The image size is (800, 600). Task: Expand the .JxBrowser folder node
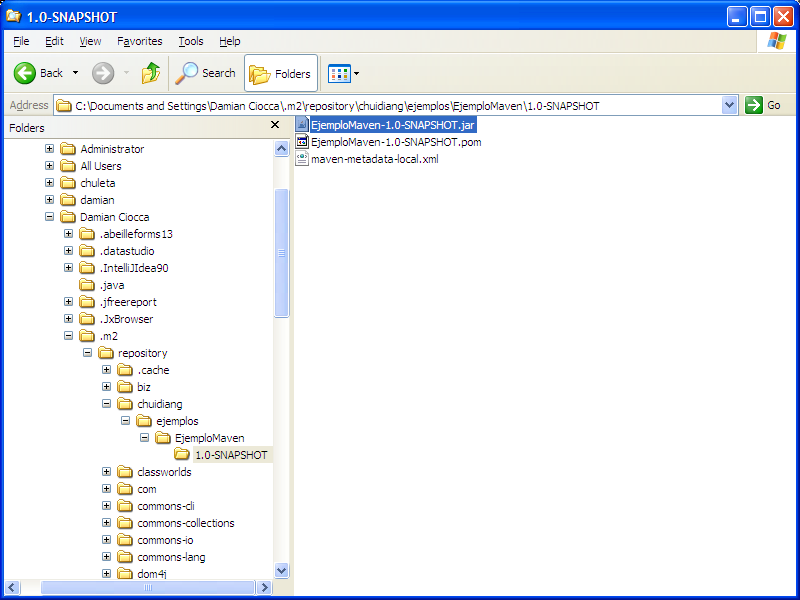(x=68, y=318)
